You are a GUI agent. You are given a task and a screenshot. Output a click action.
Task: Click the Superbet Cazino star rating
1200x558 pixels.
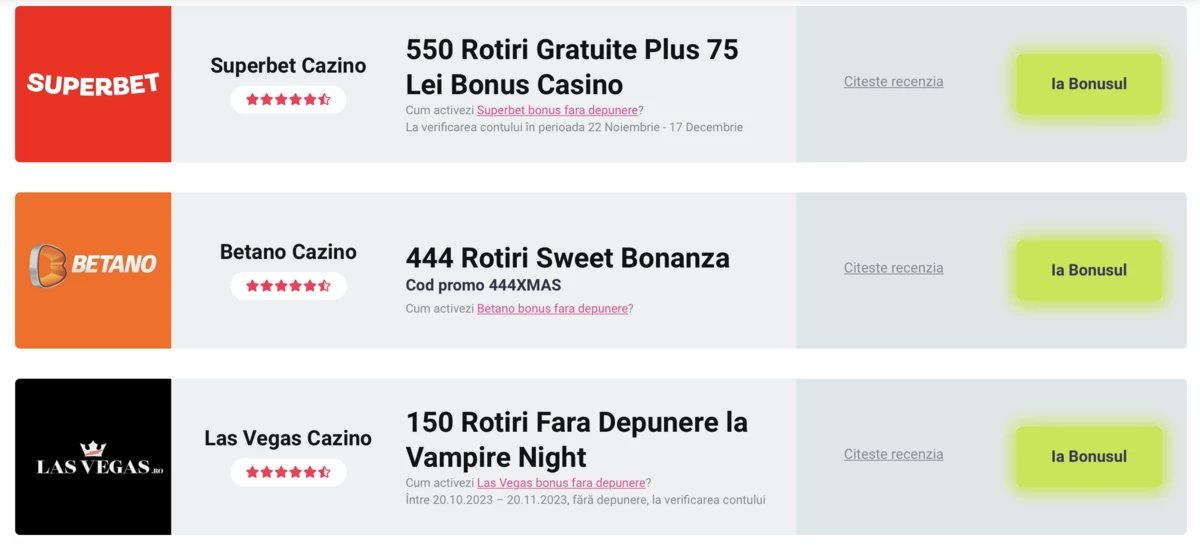(288, 99)
